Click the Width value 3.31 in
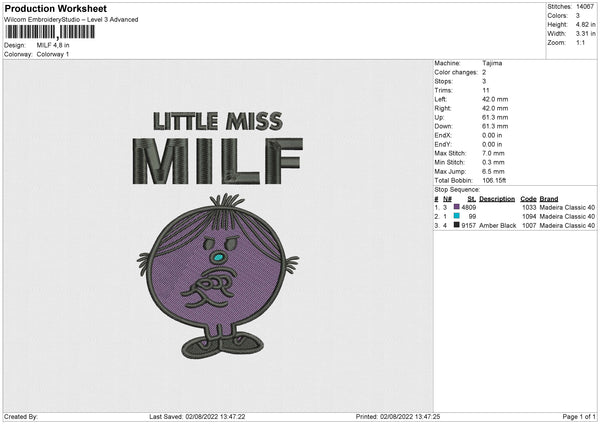600x424 pixels. [x=585, y=34]
